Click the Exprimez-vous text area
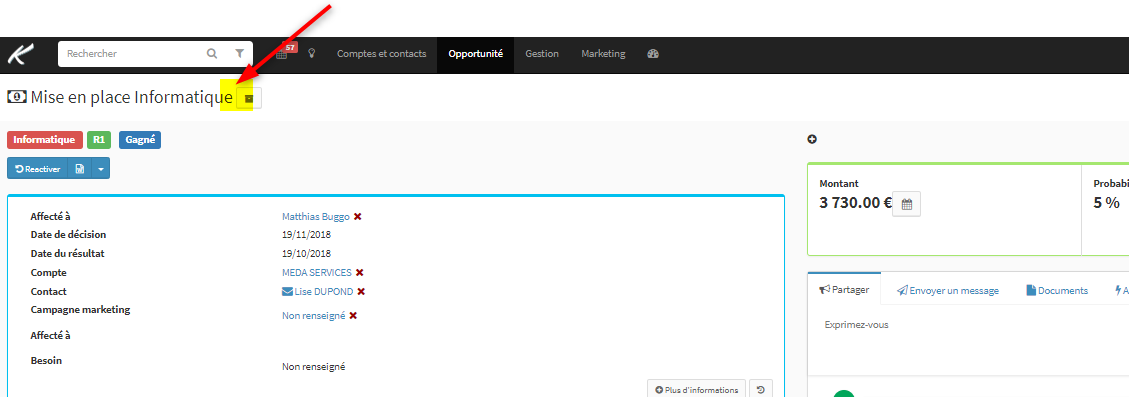This screenshot has width=1129, height=397. [968, 339]
